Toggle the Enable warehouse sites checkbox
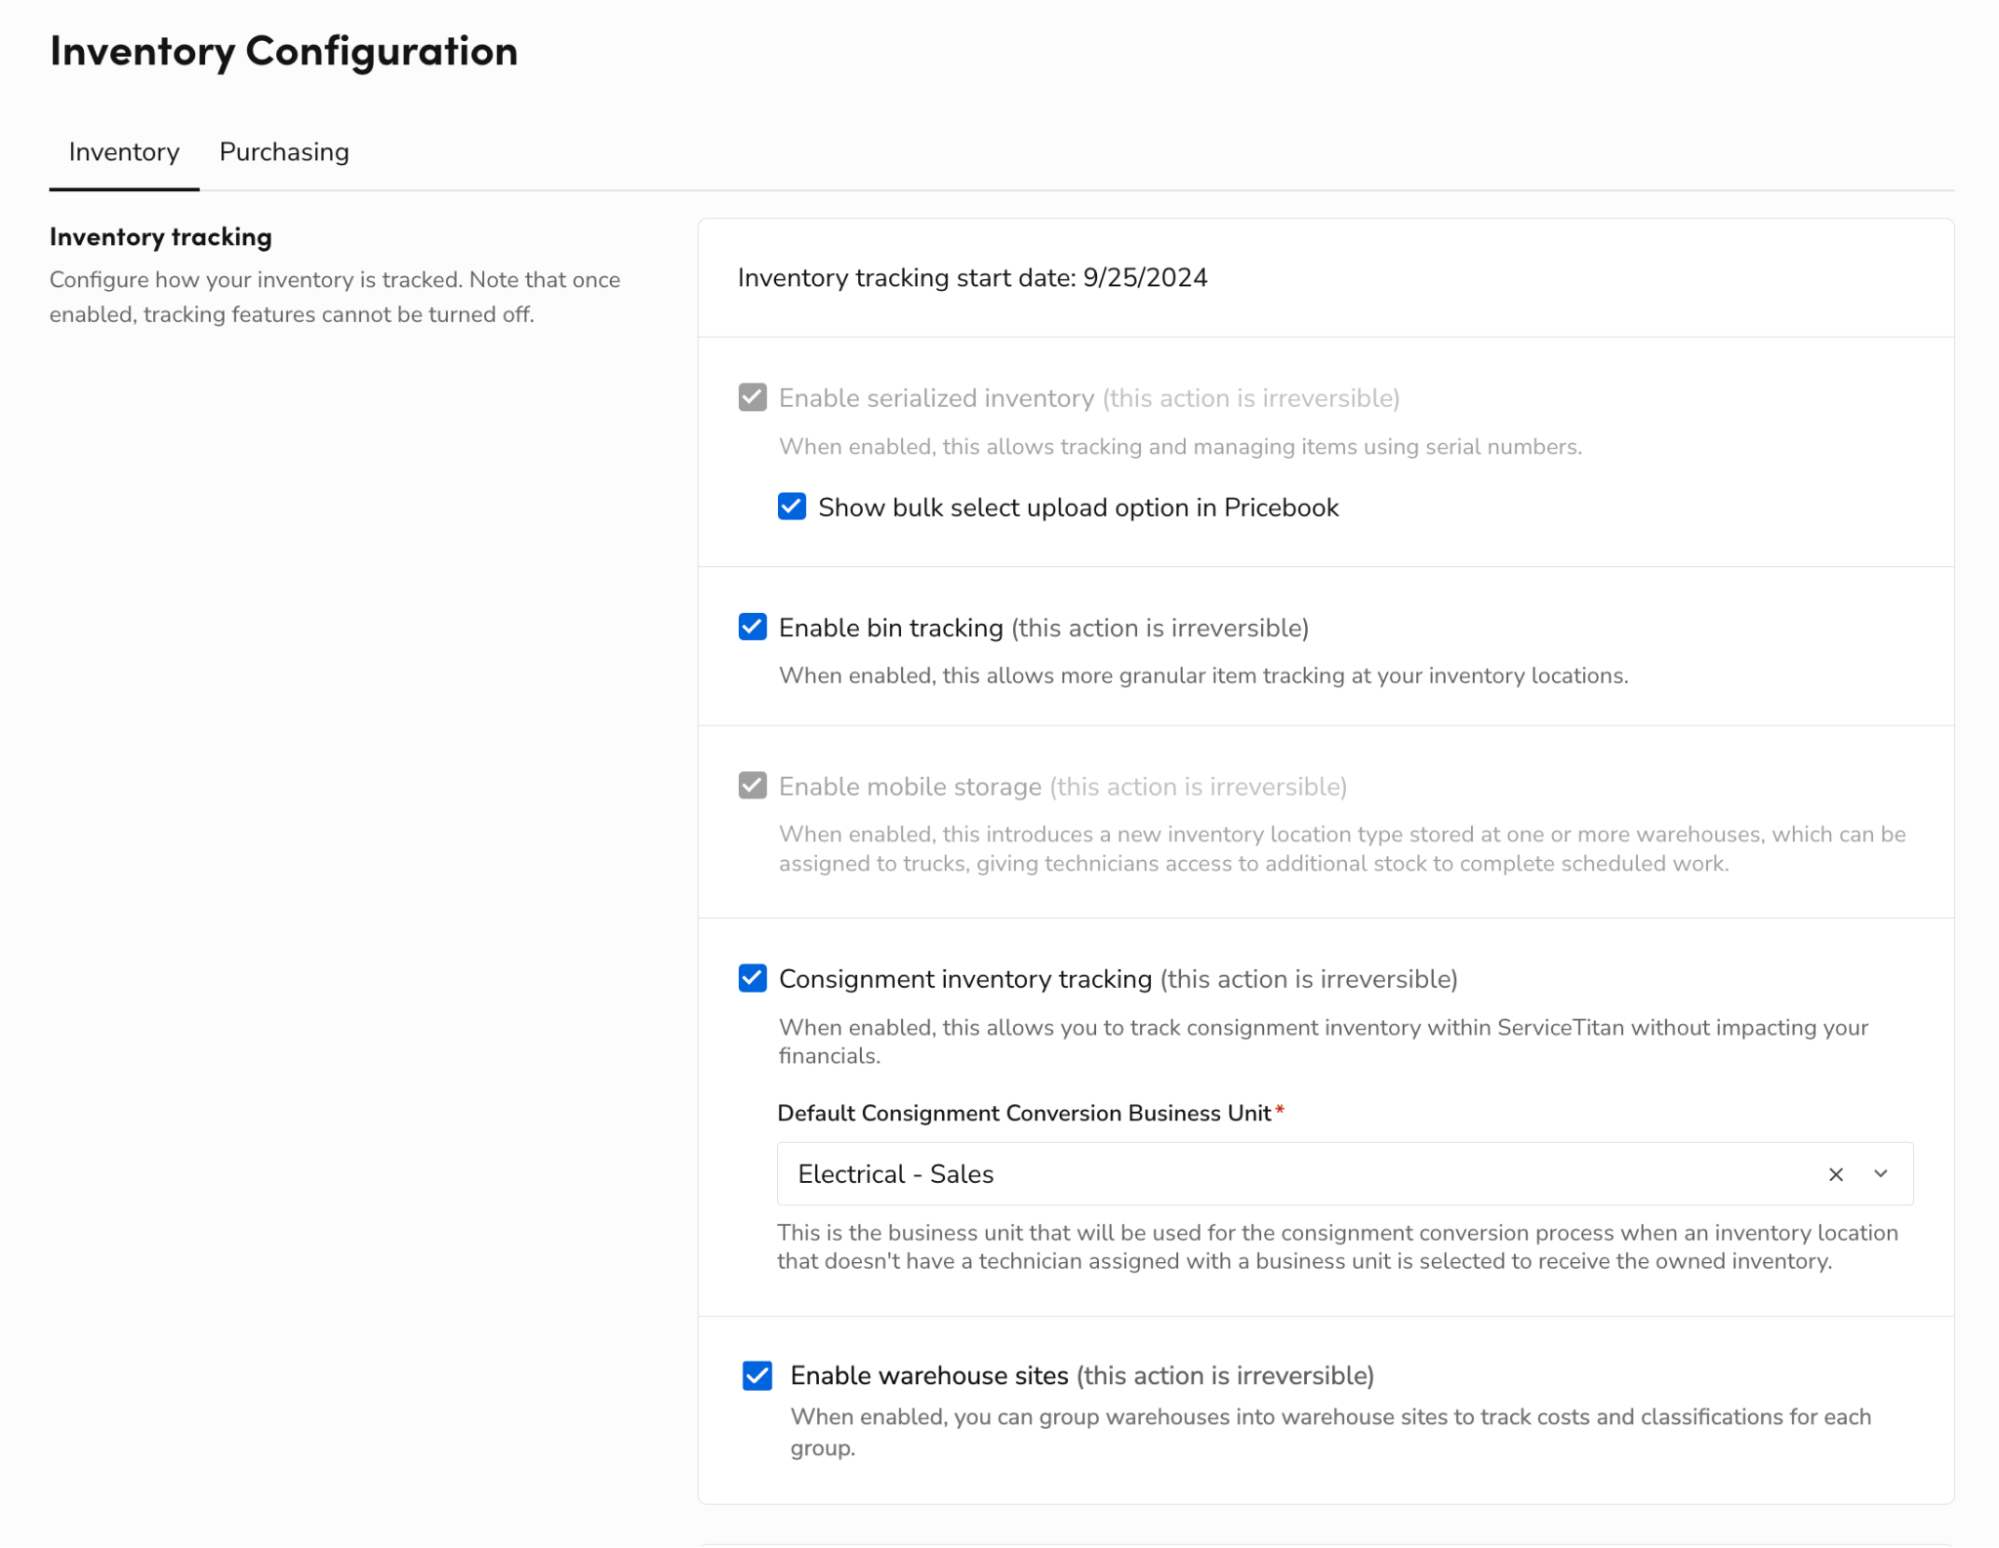Viewport: 1999px width, 1548px height. [x=757, y=1375]
